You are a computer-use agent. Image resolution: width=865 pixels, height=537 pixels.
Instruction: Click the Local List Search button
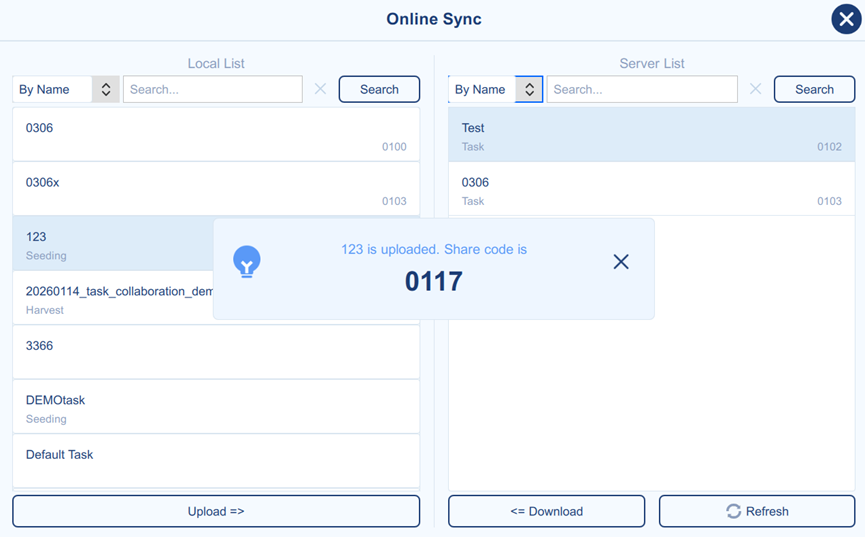(x=379, y=89)
